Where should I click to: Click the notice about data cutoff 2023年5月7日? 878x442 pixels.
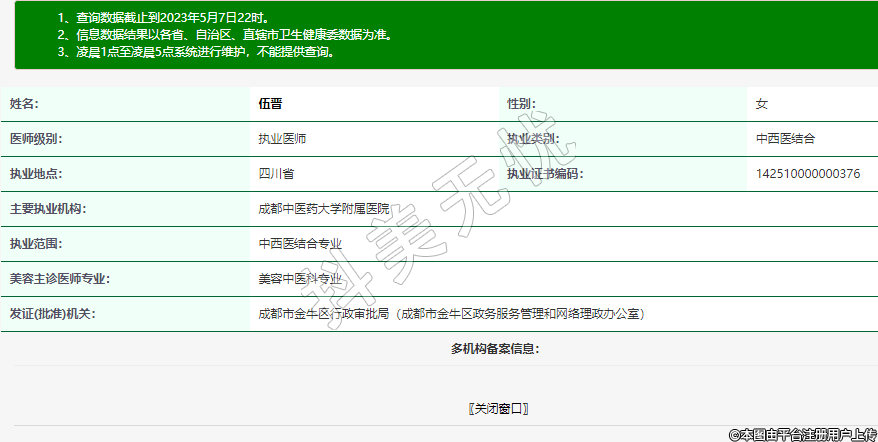[x=164, y=18]
